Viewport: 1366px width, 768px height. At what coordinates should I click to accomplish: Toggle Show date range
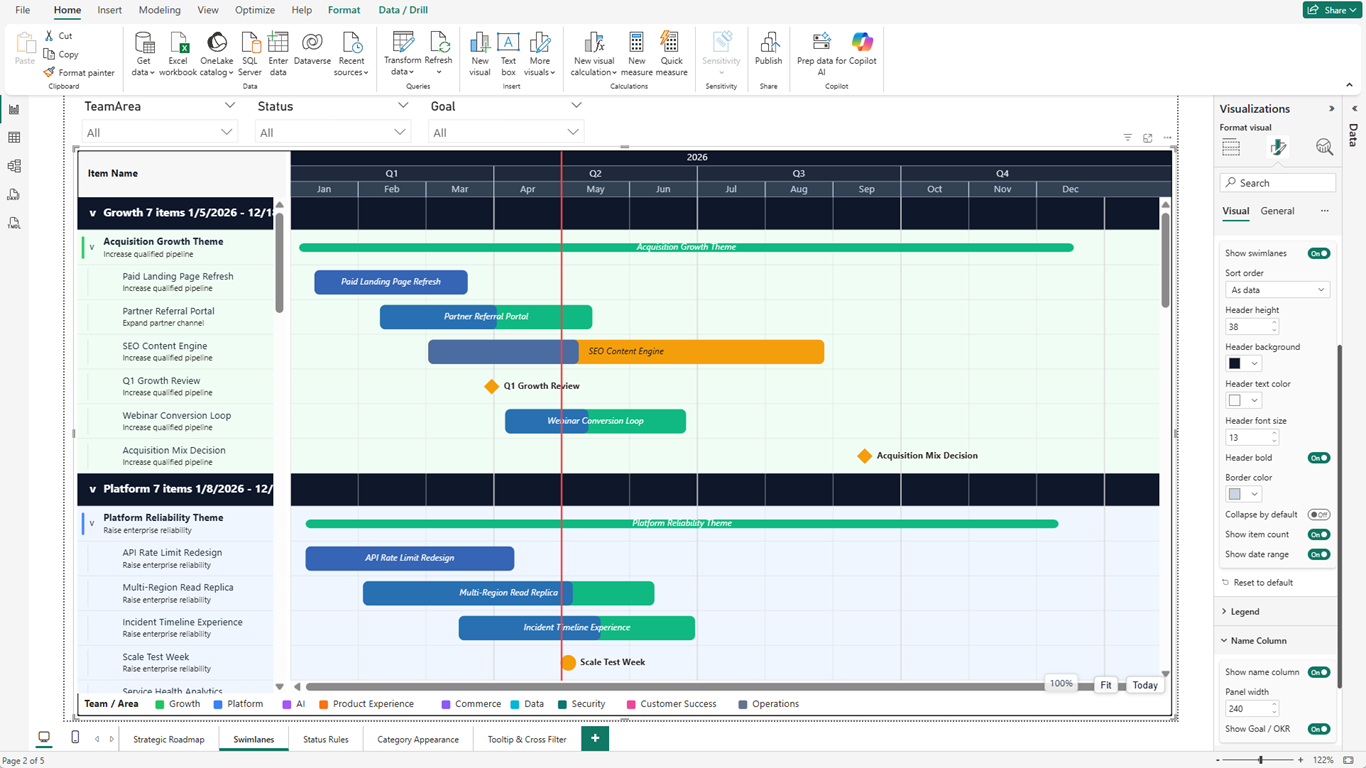tap(1319, 554)
